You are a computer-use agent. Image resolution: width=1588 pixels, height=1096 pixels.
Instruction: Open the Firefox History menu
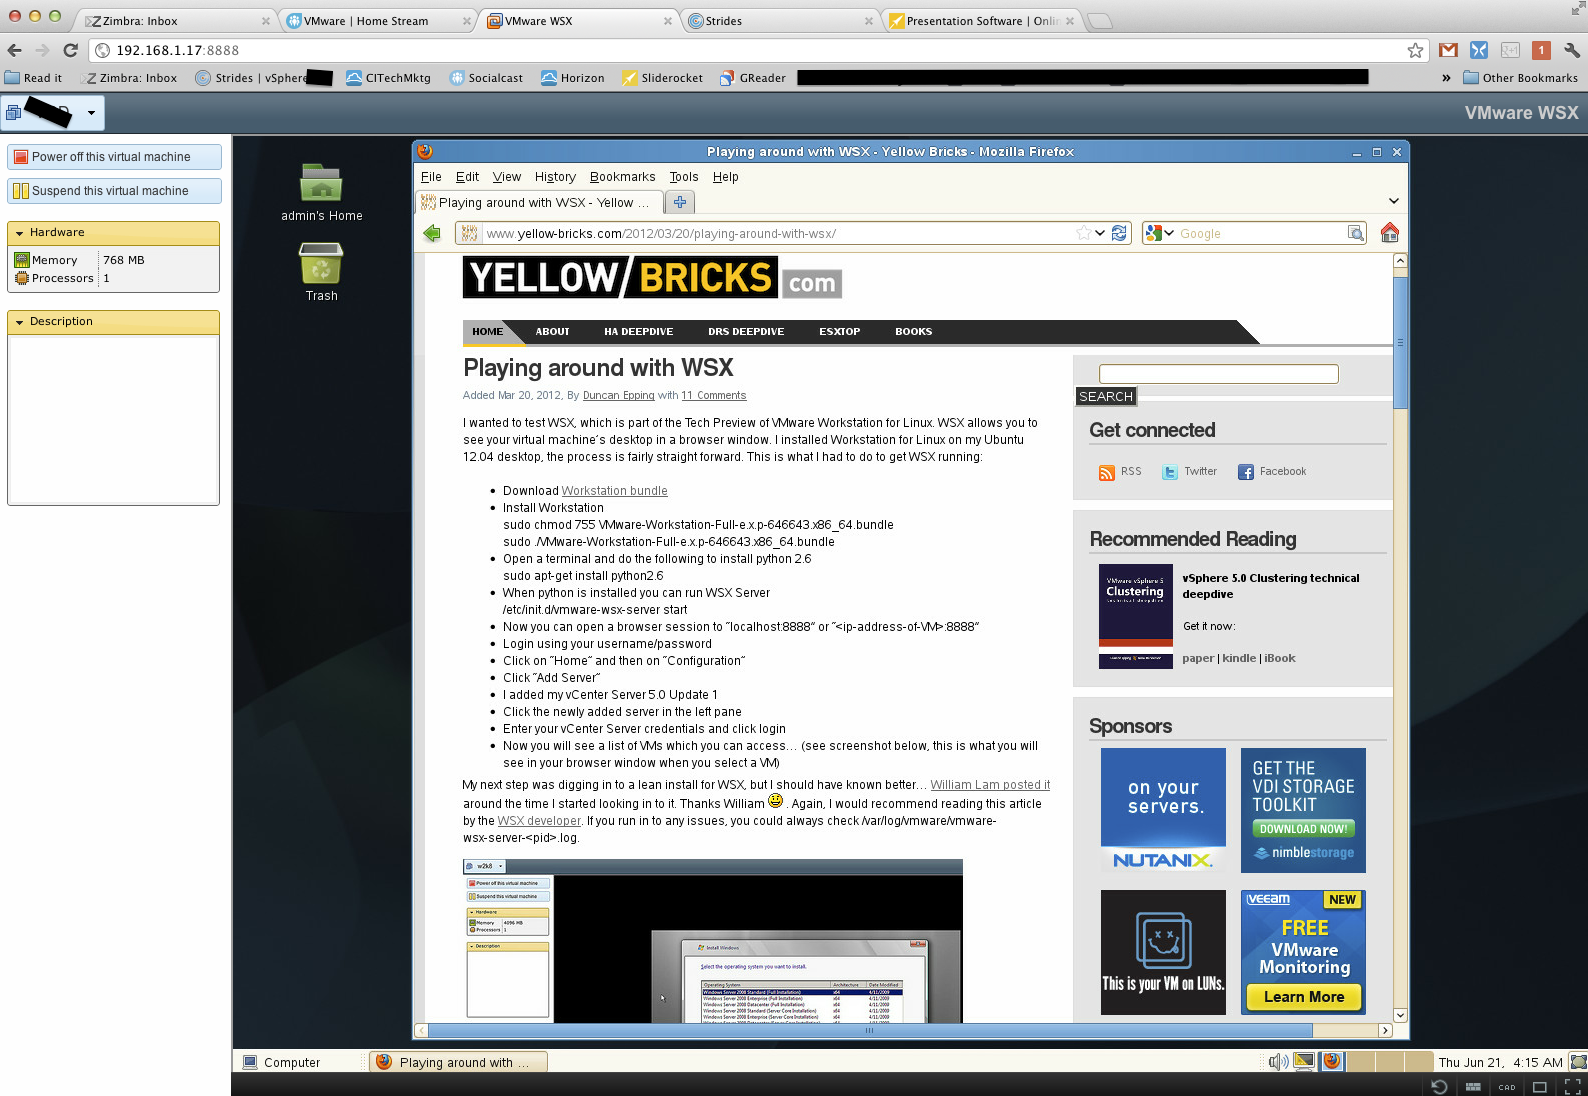click(555, 177)
